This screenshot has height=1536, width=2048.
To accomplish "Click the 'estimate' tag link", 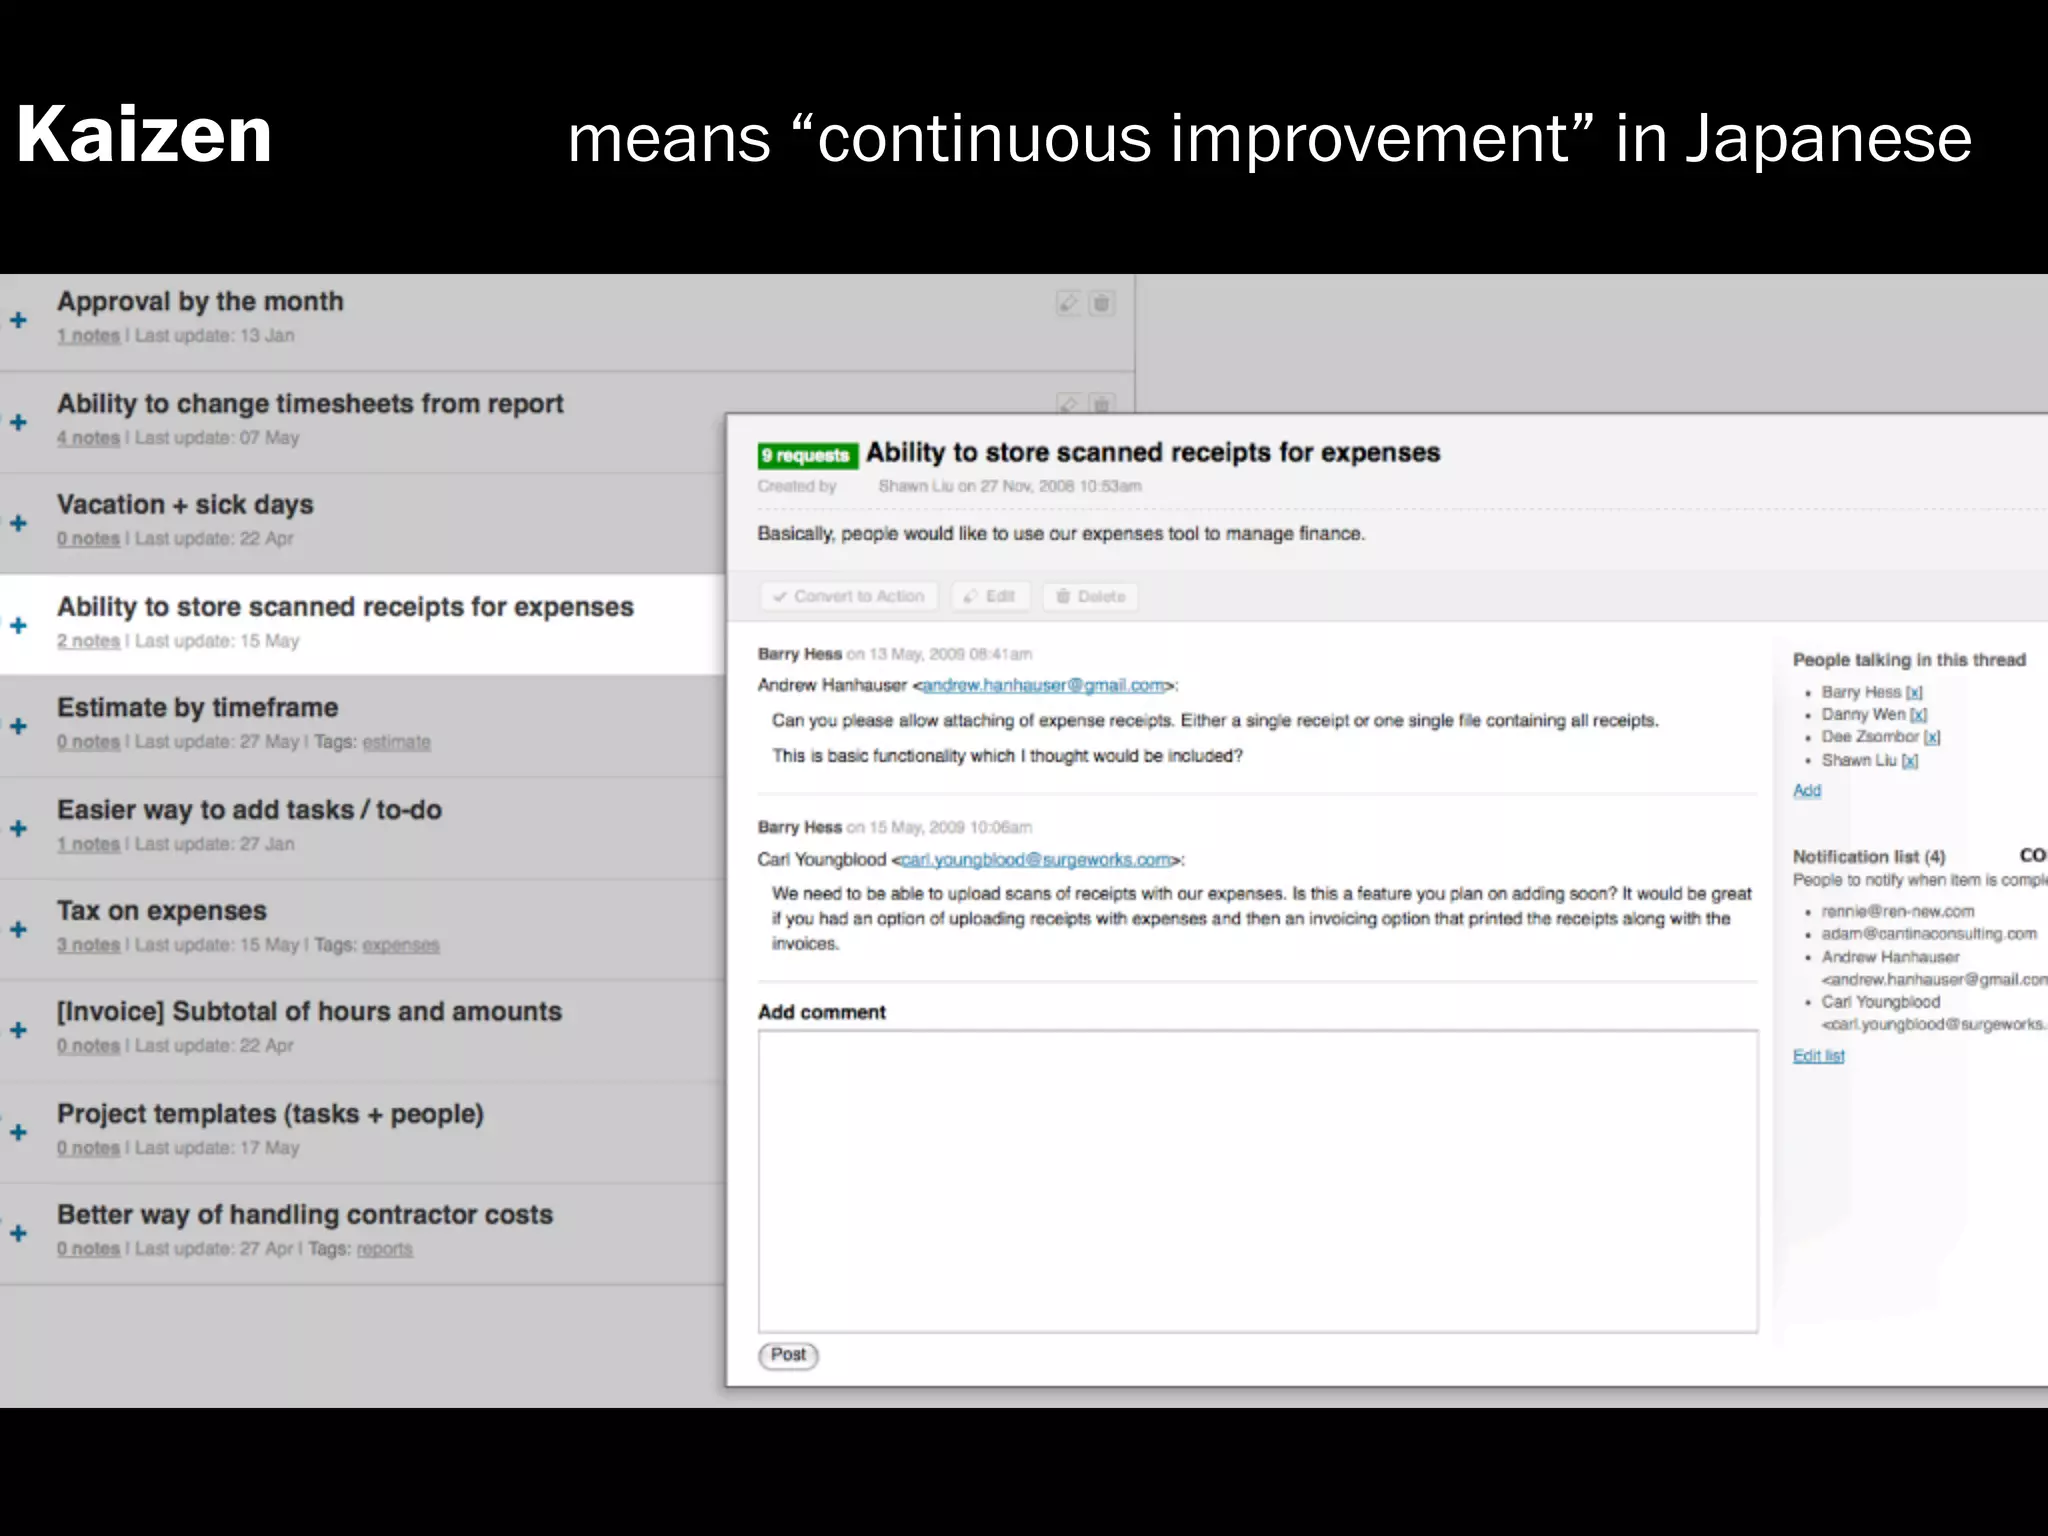I will point(396,742).
